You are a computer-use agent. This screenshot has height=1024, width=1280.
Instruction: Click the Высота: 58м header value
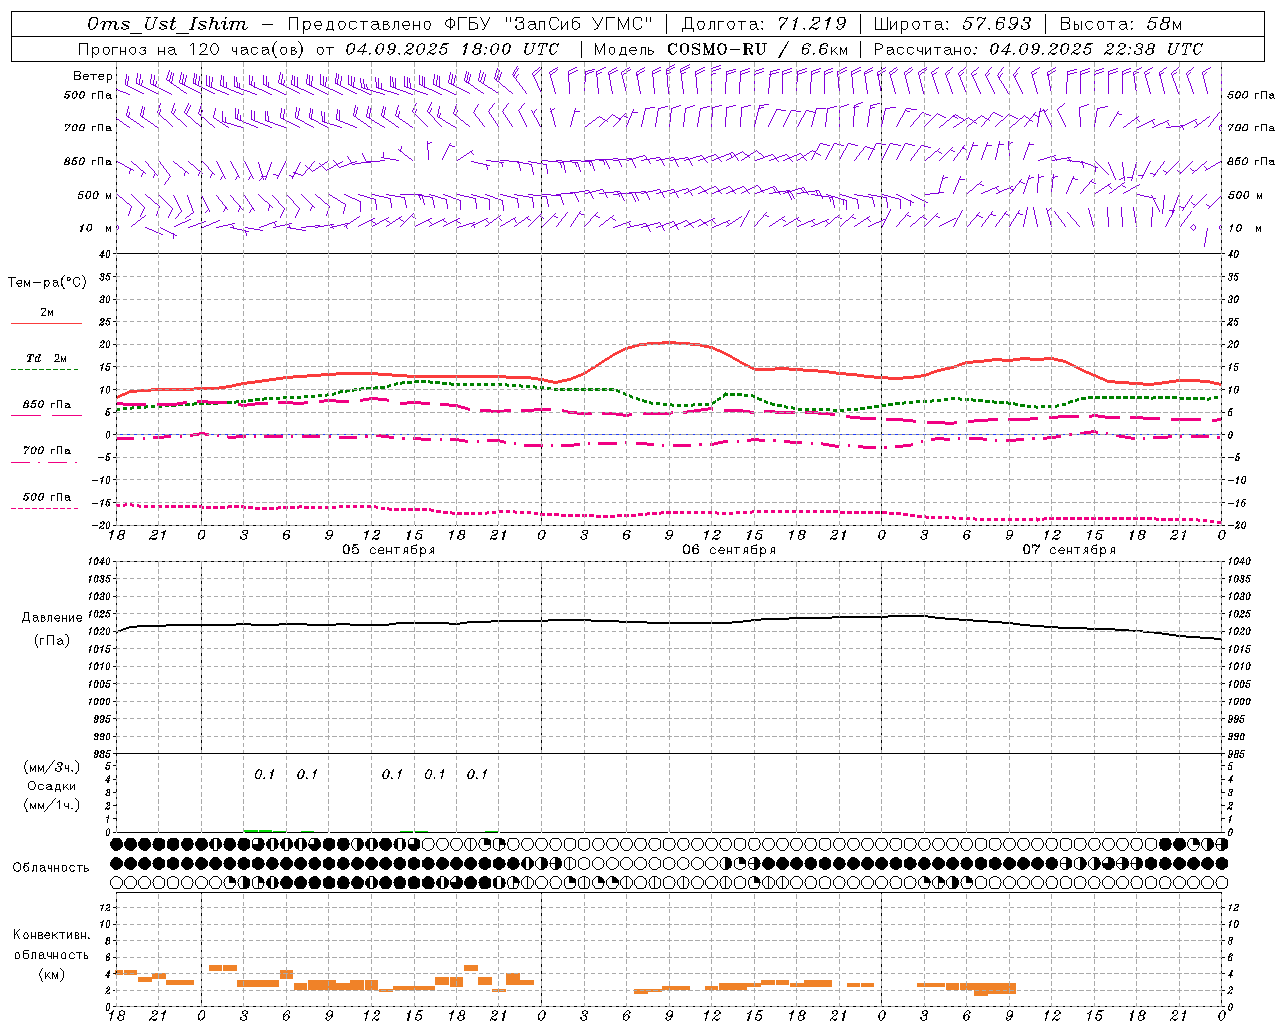tap(1120, 24)
